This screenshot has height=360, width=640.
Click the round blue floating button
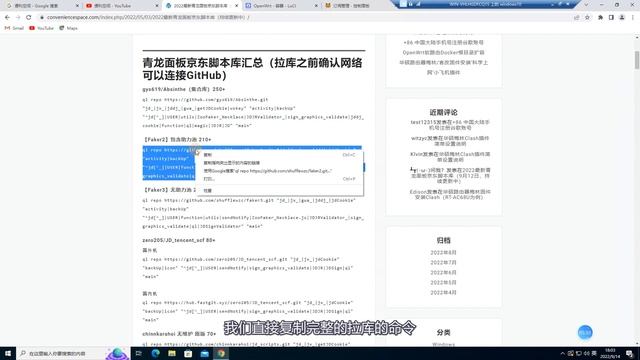585,332
